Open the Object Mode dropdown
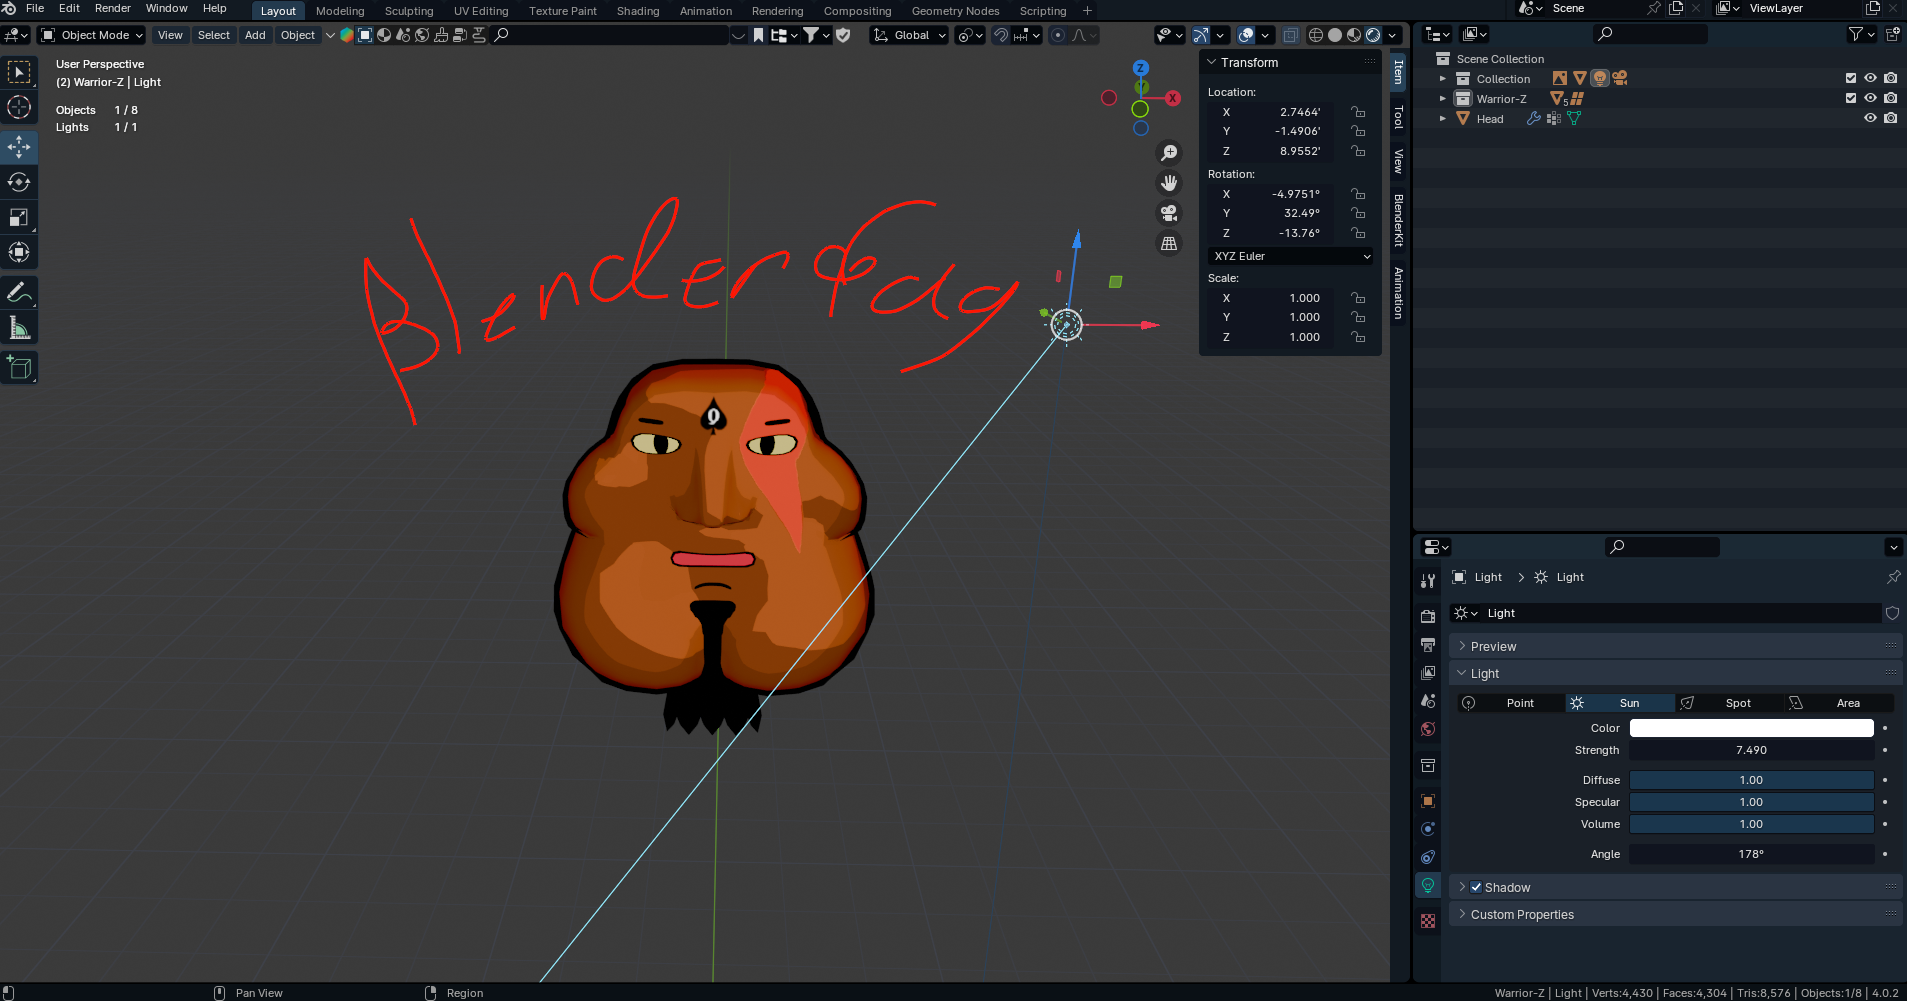The image size is (1907, 1001). [92, 35]
